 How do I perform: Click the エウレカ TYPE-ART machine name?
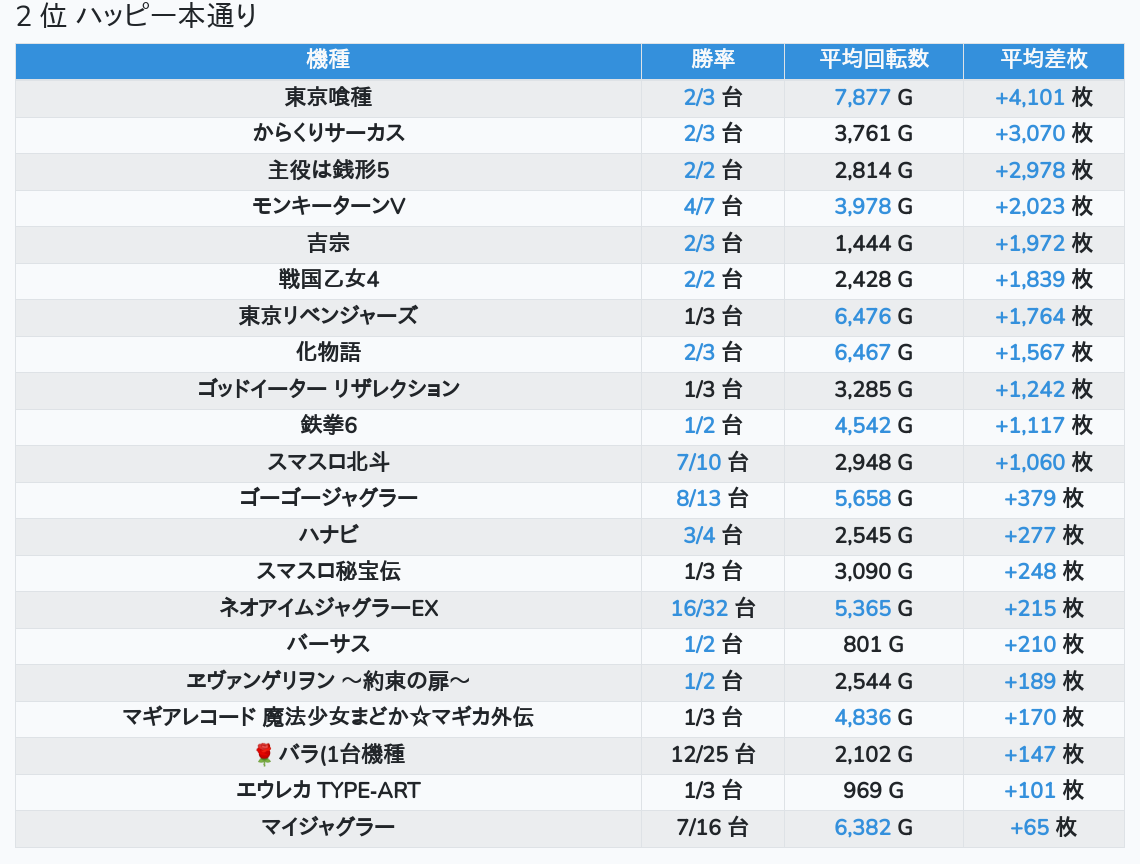point(328,790)
